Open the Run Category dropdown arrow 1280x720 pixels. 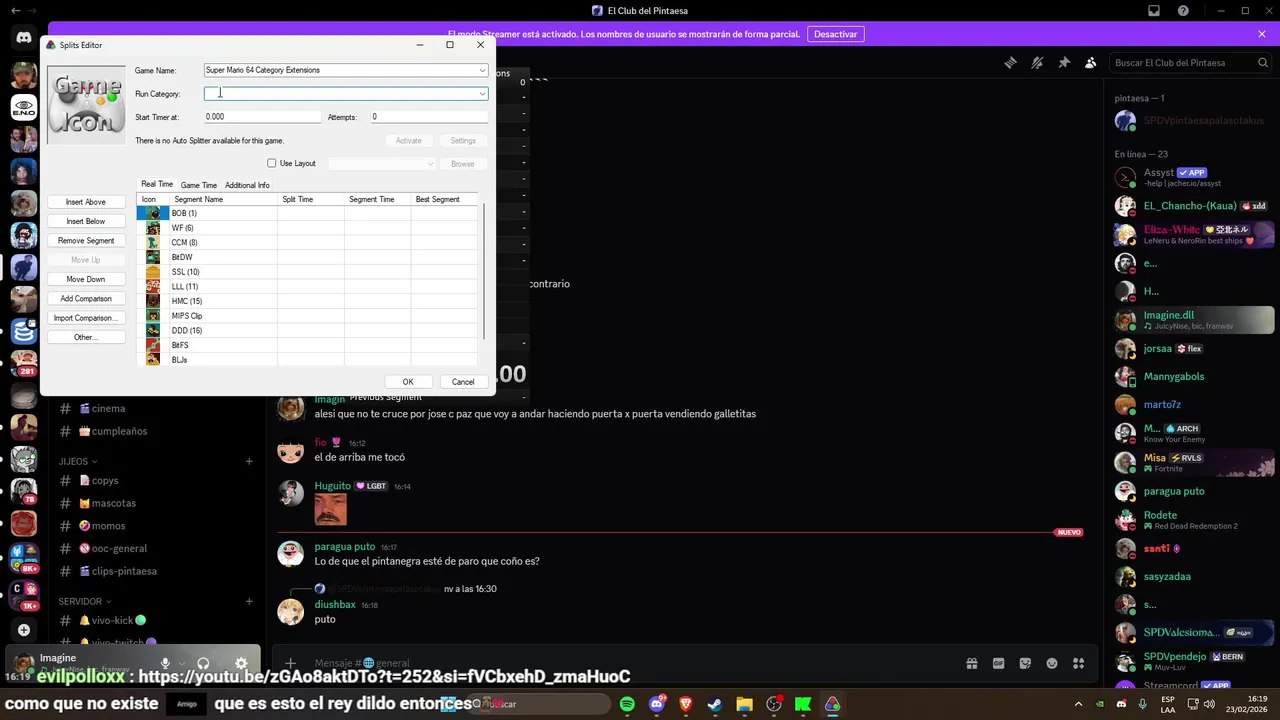pyautogui.click(x=482, y=94)
